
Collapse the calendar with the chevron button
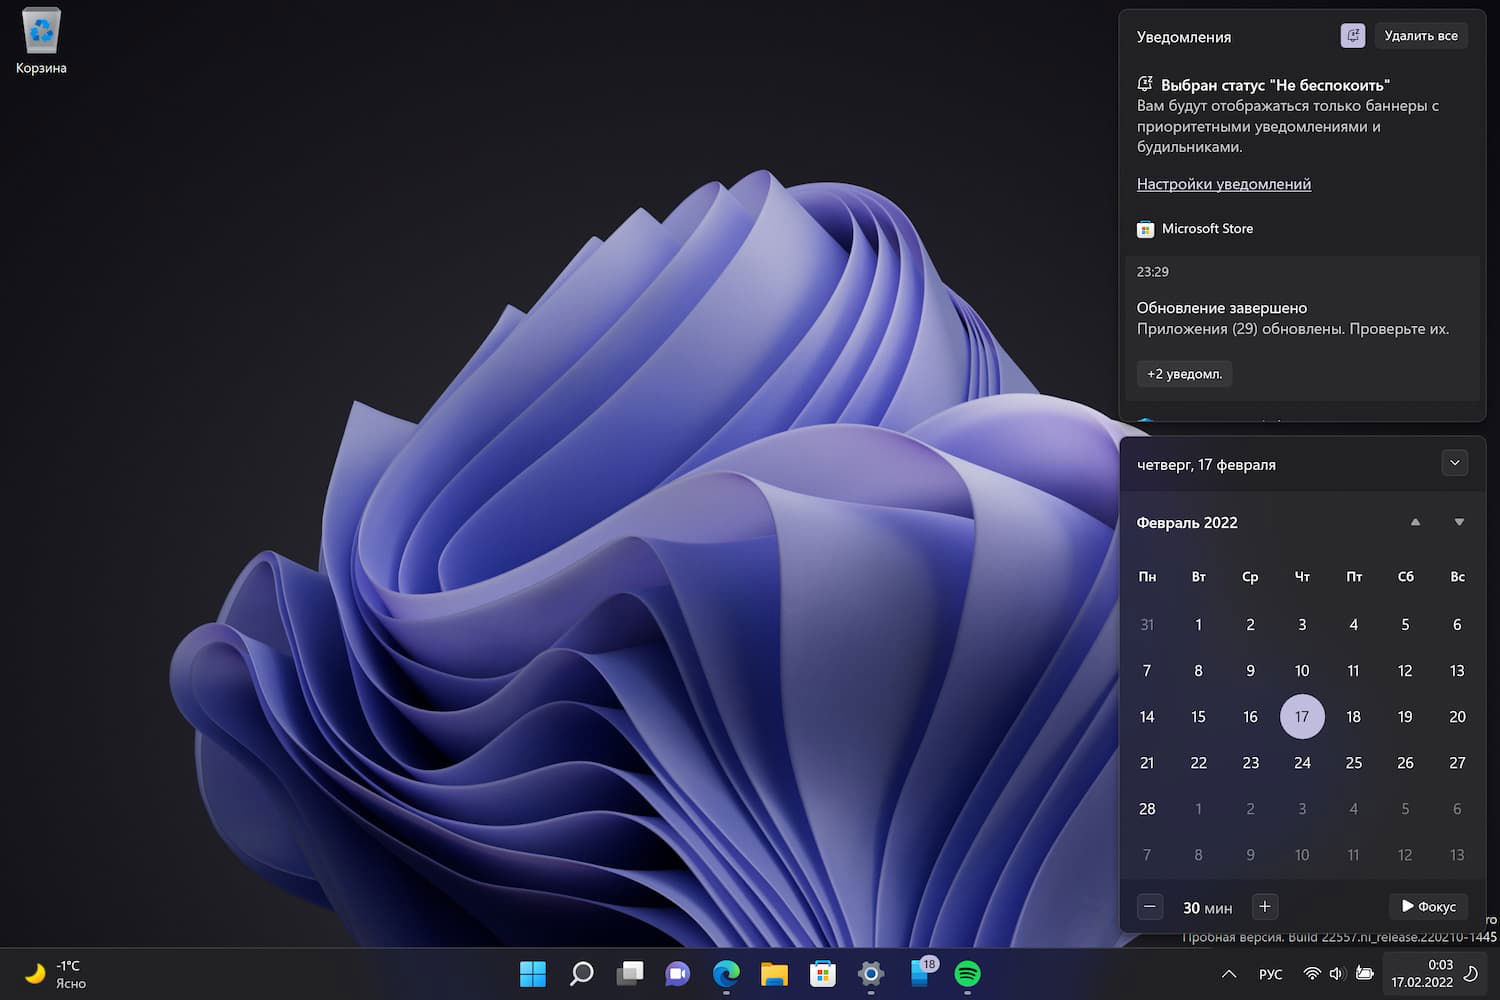coord(1455,463)
